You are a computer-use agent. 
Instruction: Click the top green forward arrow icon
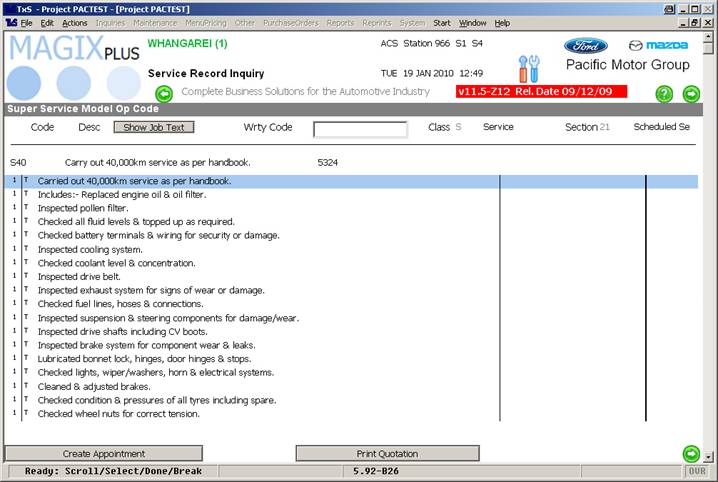pyautogui.click(x=691, y=94)
